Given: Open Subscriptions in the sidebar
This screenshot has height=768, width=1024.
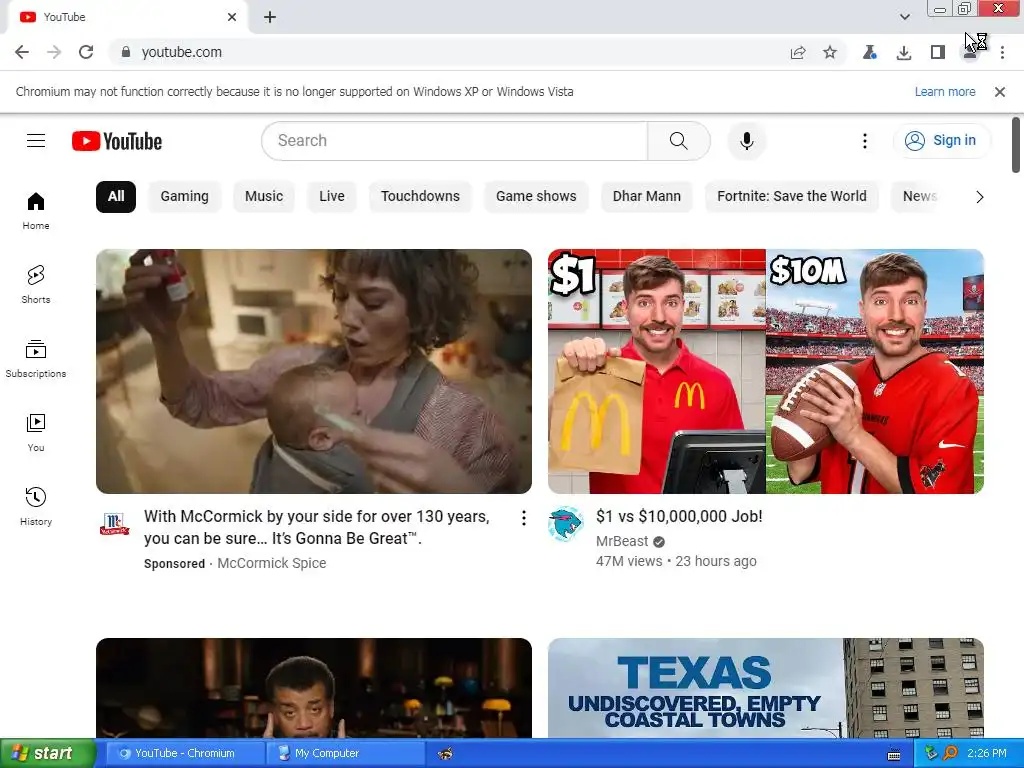Looking at the screenshot, I should pyautogui.click(x=36, y=359).
